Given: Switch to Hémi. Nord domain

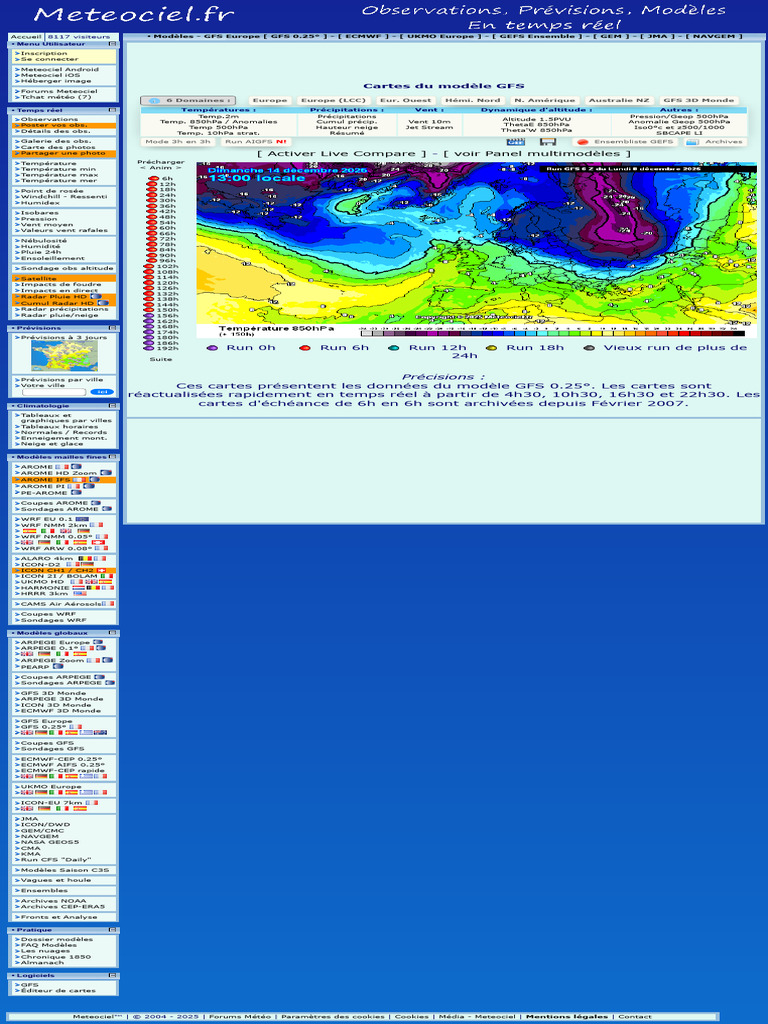Looking at the screenshot, I should click(x=473, y=101).
